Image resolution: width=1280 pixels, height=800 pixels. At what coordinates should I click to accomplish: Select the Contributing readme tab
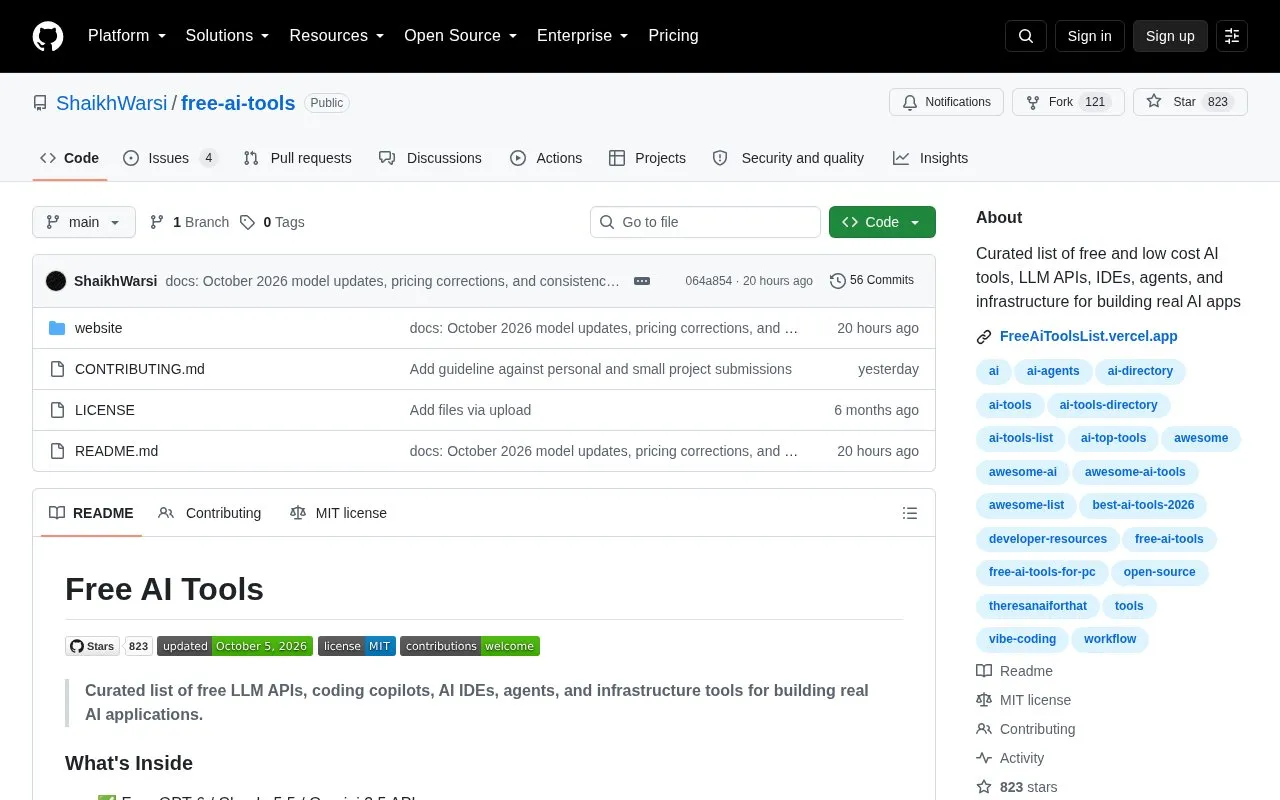[210, 513]
